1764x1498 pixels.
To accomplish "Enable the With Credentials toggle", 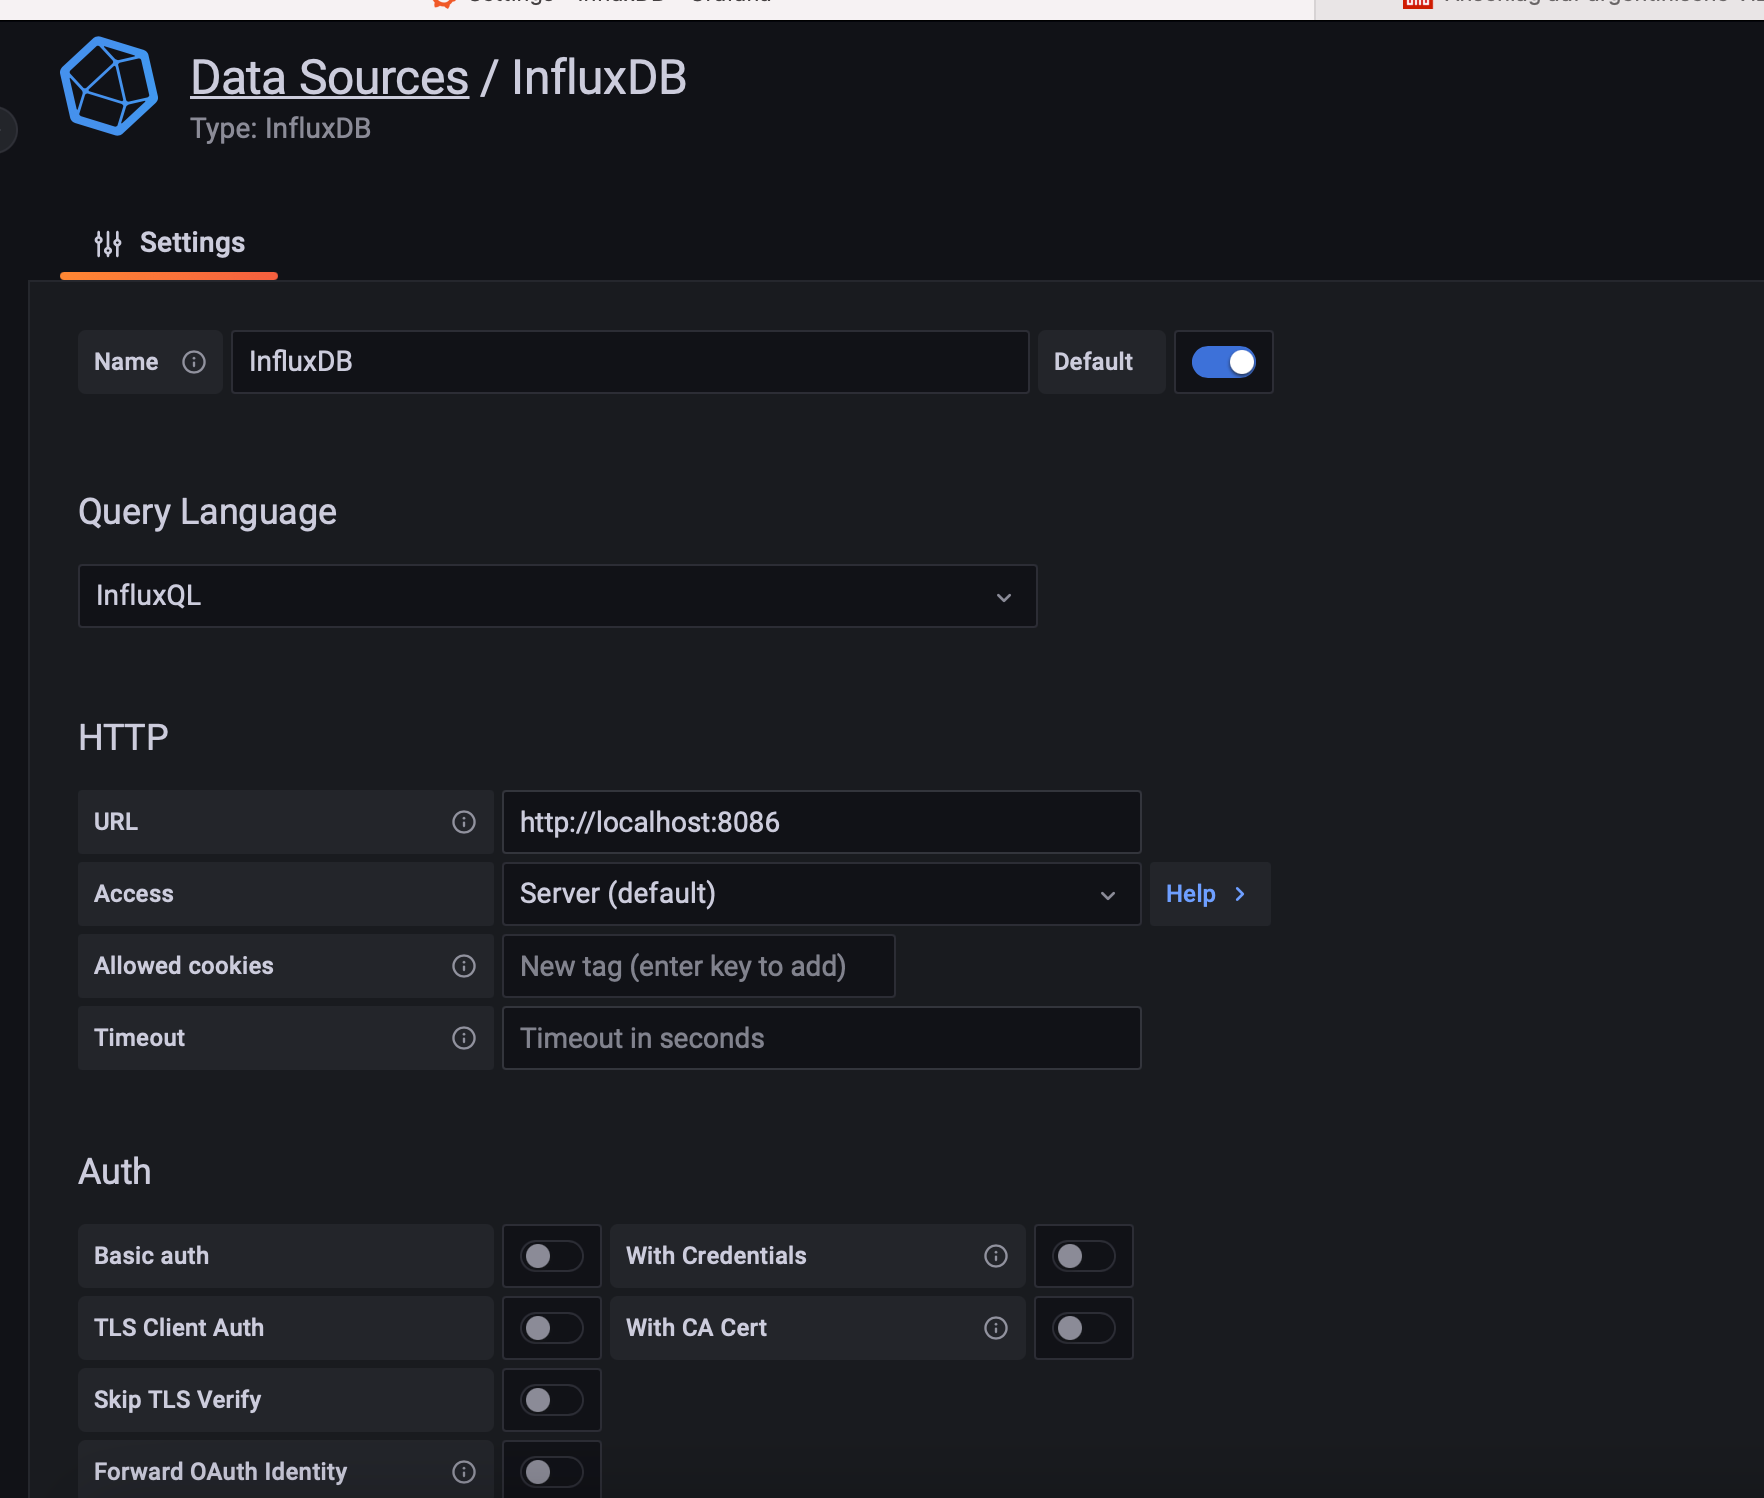I will pyautogui.click(x=1084, y=1256).
